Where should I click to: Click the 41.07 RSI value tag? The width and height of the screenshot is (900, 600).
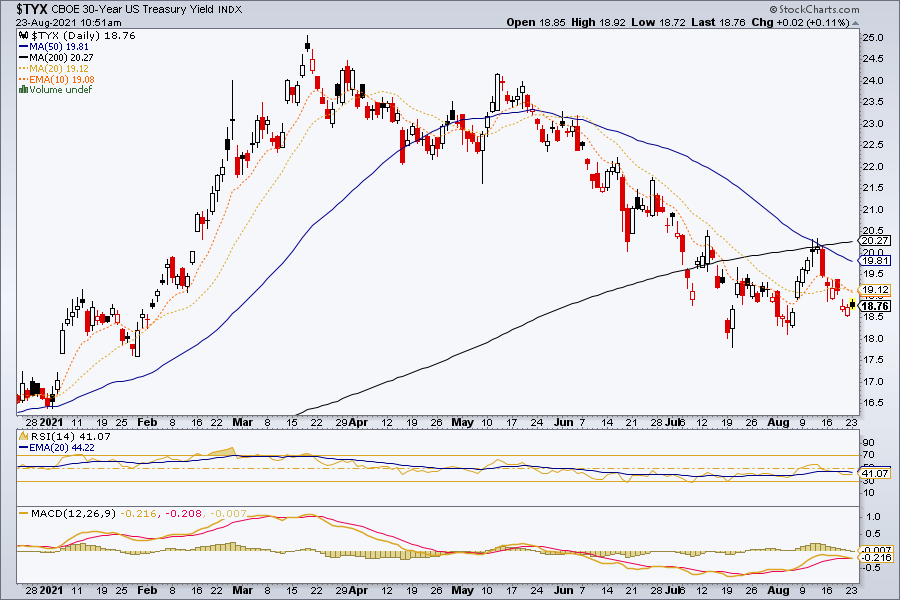875,474
